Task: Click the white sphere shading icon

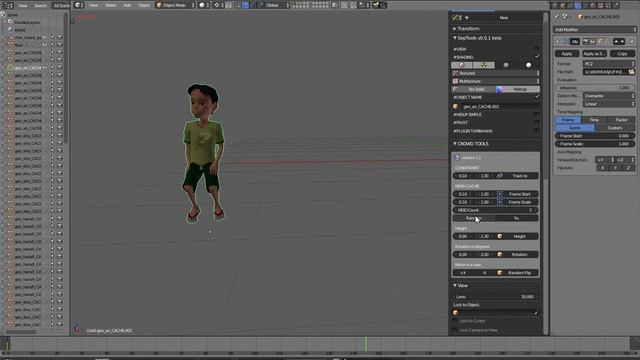Action: 529,65
